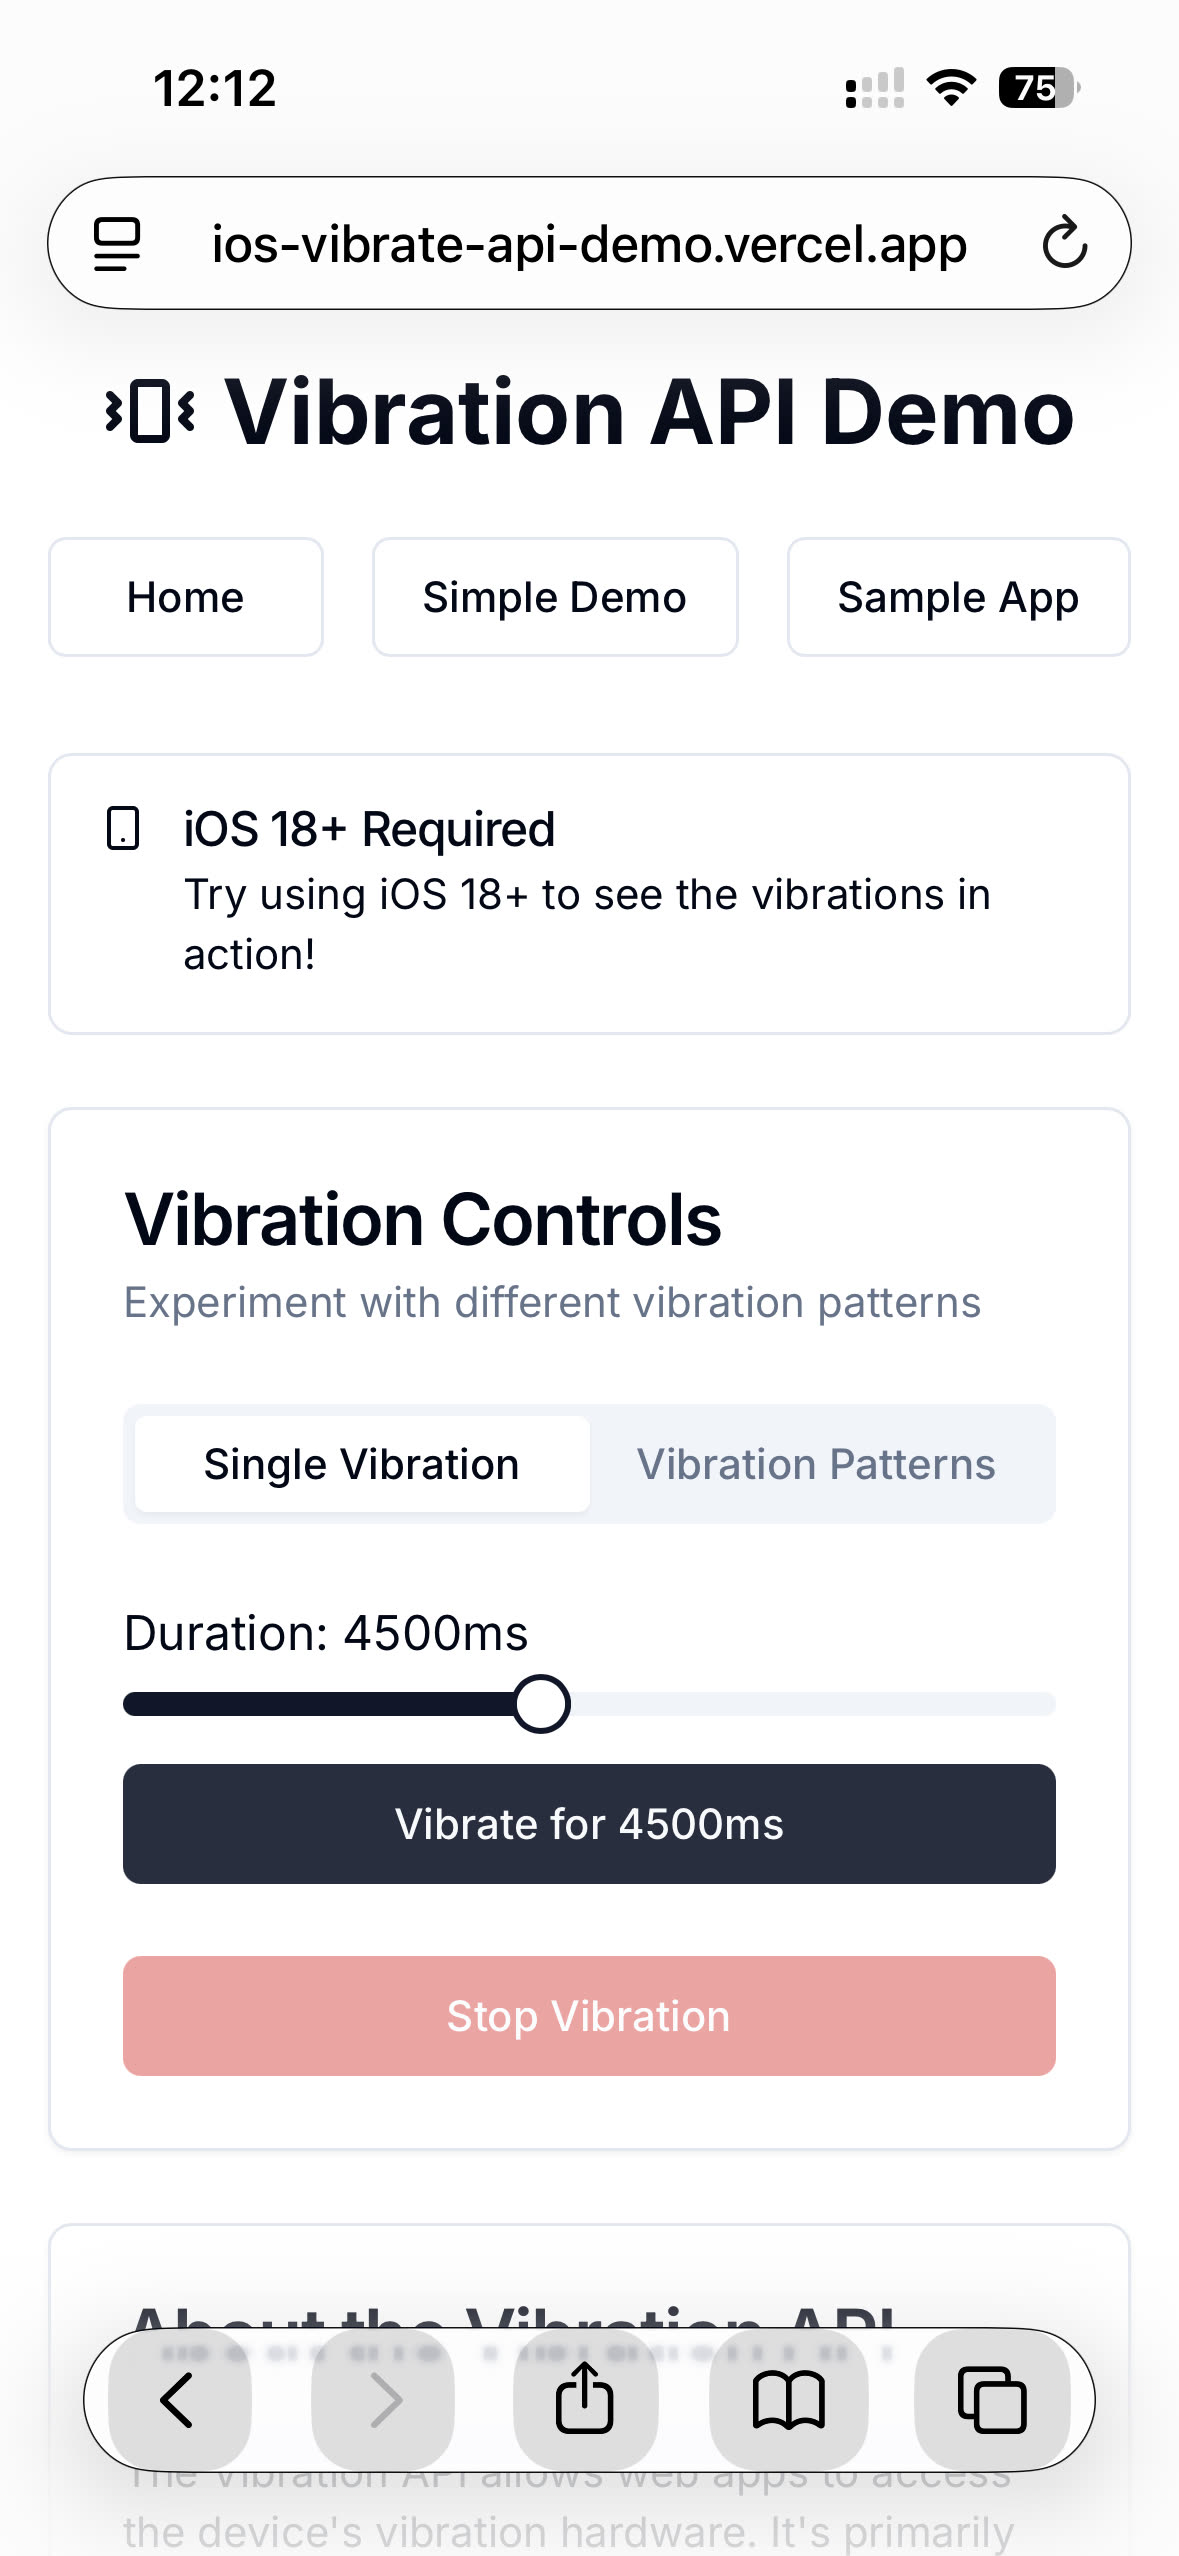Tap the ios-vibrate-api-demo.vercel.app address field
This screenshot has width=1179, height=2556.
[589, 244]
